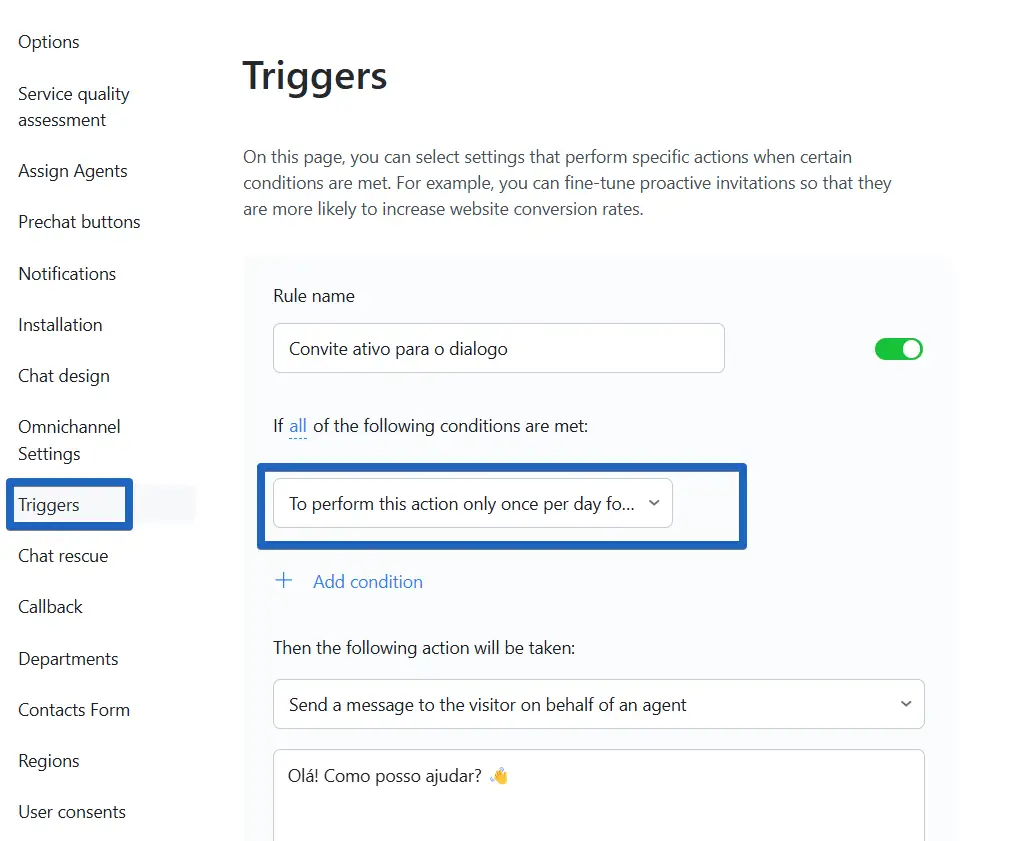
Task: Toggle the rule enabled switch off
Action: (x=898, y=349)
